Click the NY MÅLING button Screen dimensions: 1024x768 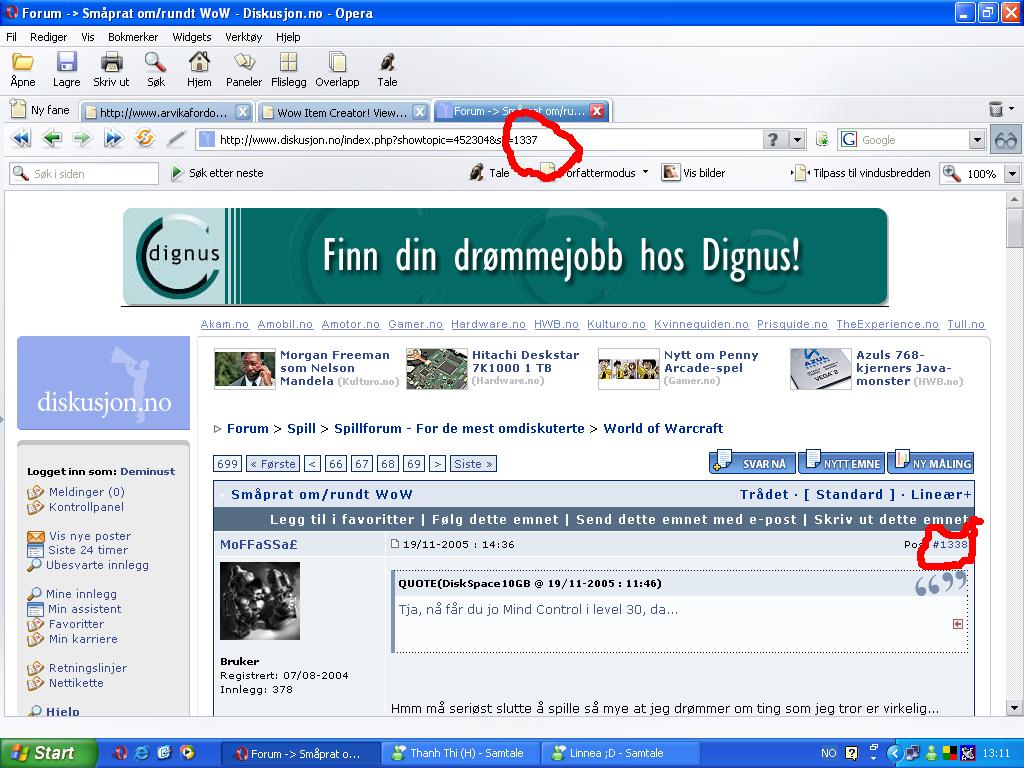tap(931, 462)
